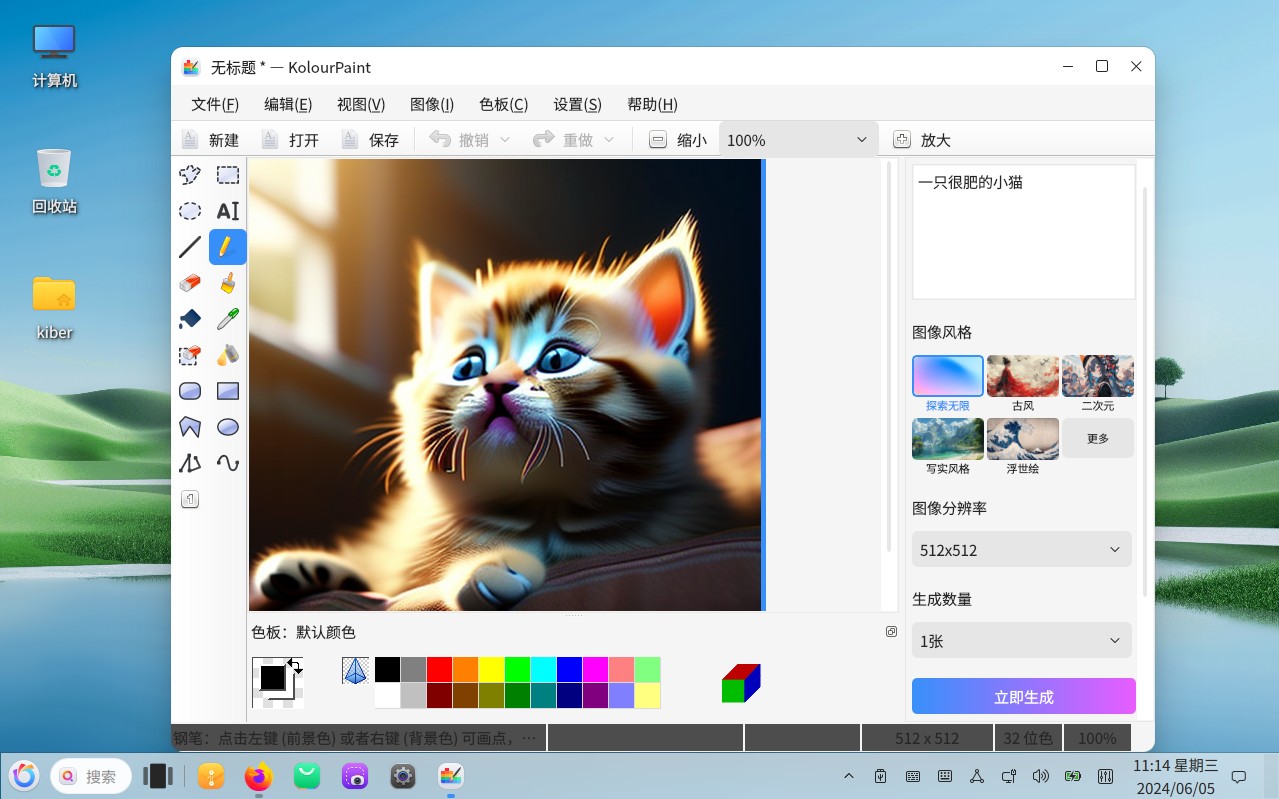The height and width of the screenshot is (799, 1279).
Task: Pick the red color swatch
Action: [x=439, y=670]
